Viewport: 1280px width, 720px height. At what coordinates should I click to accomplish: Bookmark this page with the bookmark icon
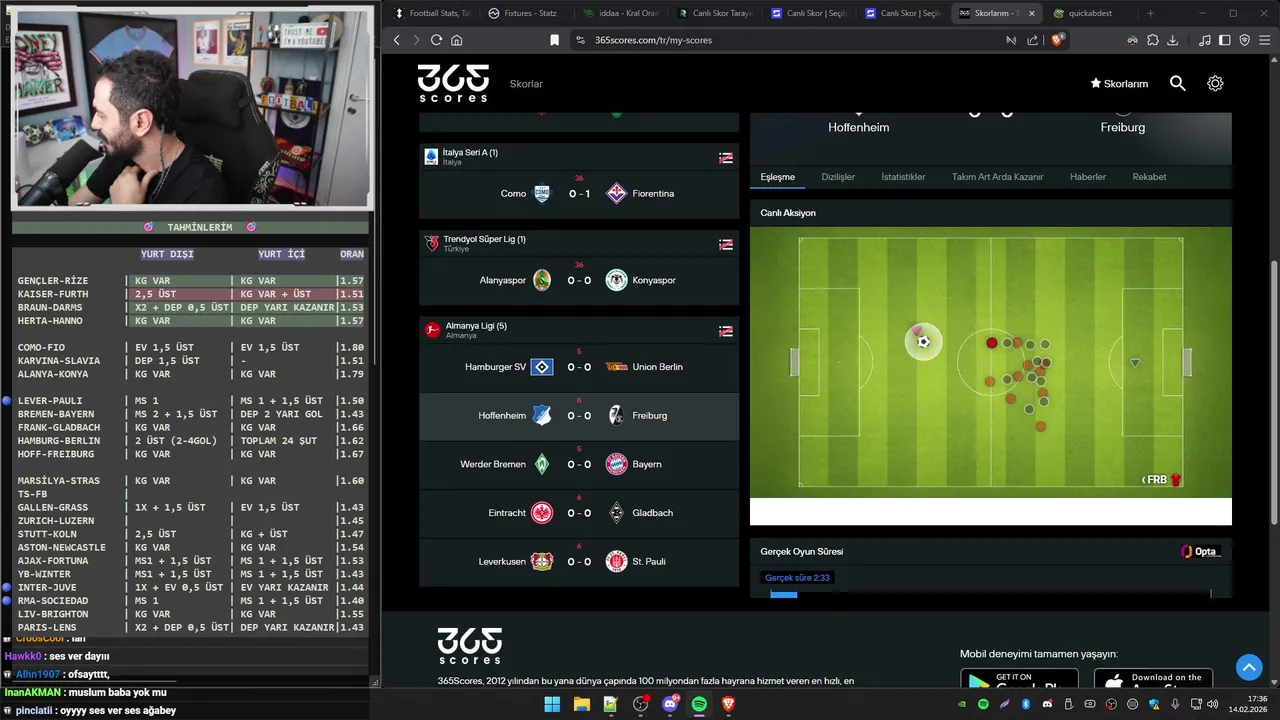pos(555,40)
